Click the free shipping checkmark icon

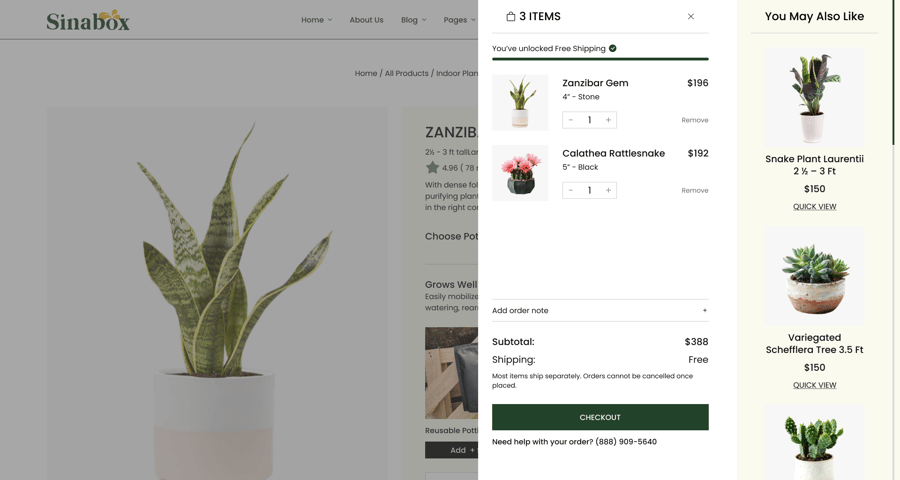click(x=613, y=48)
